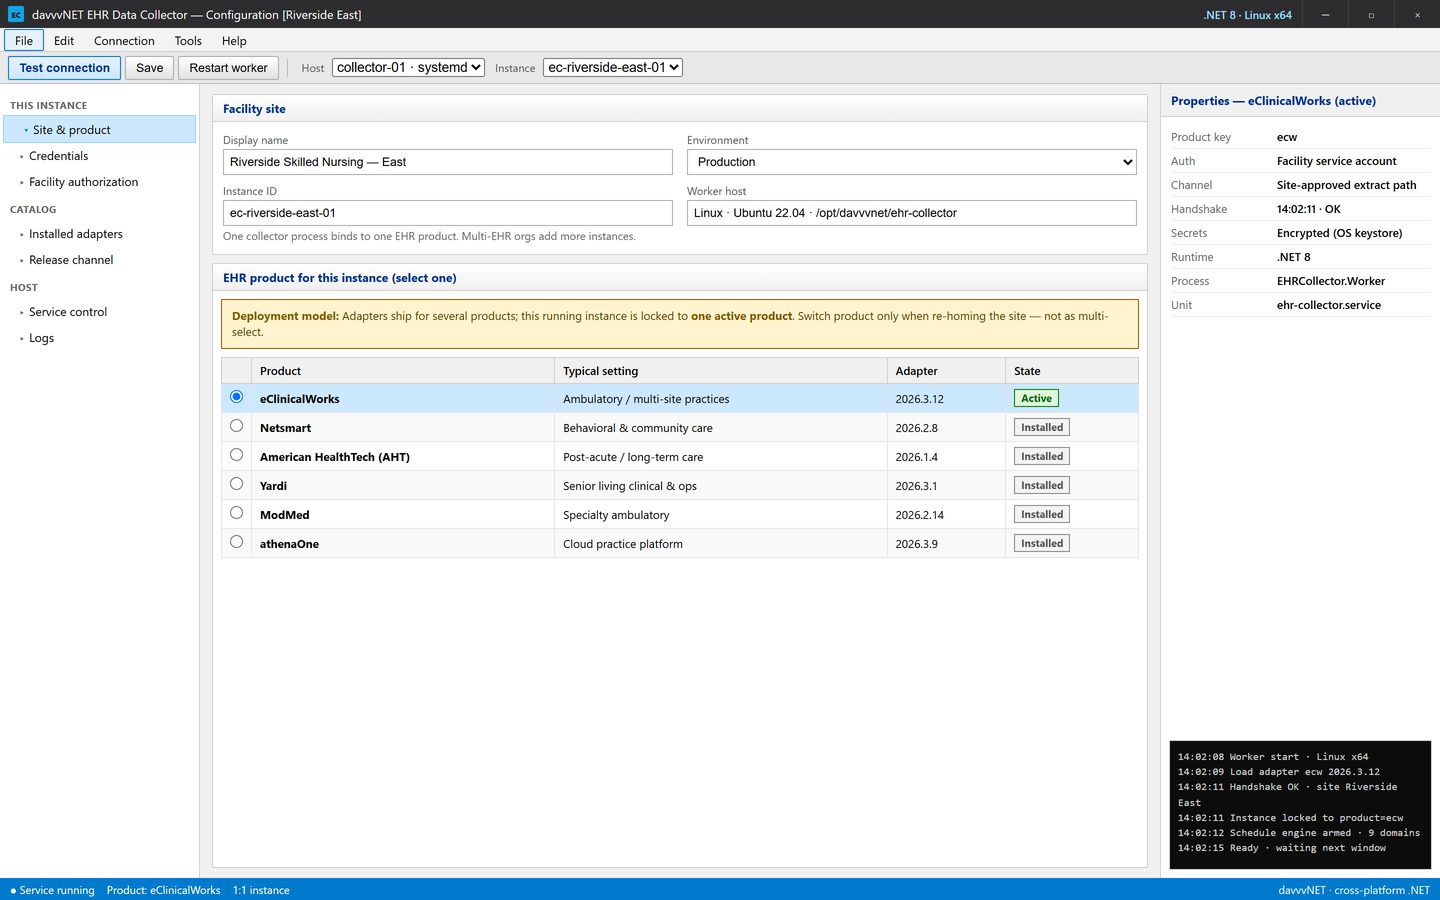Click the Display name input field
Screen dimensions: 1440x900
tap(448, 162)
